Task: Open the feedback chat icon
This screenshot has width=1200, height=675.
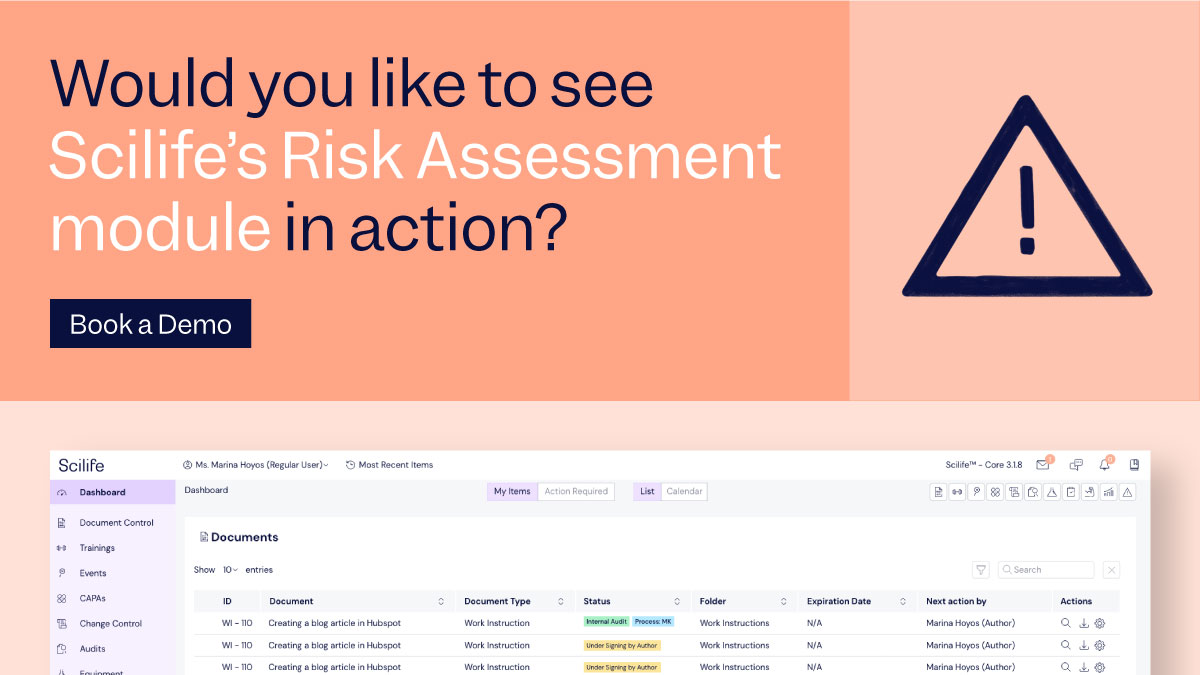Action: click(1076, 464)
